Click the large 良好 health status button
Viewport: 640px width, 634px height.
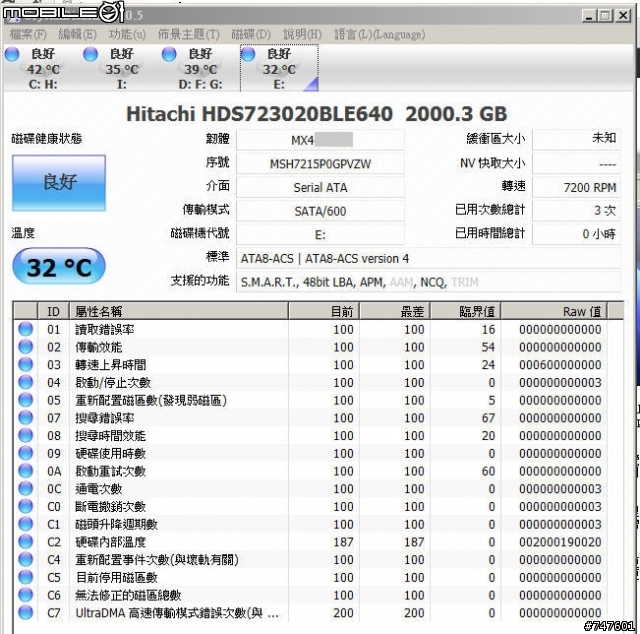click(x=59, y=182)
